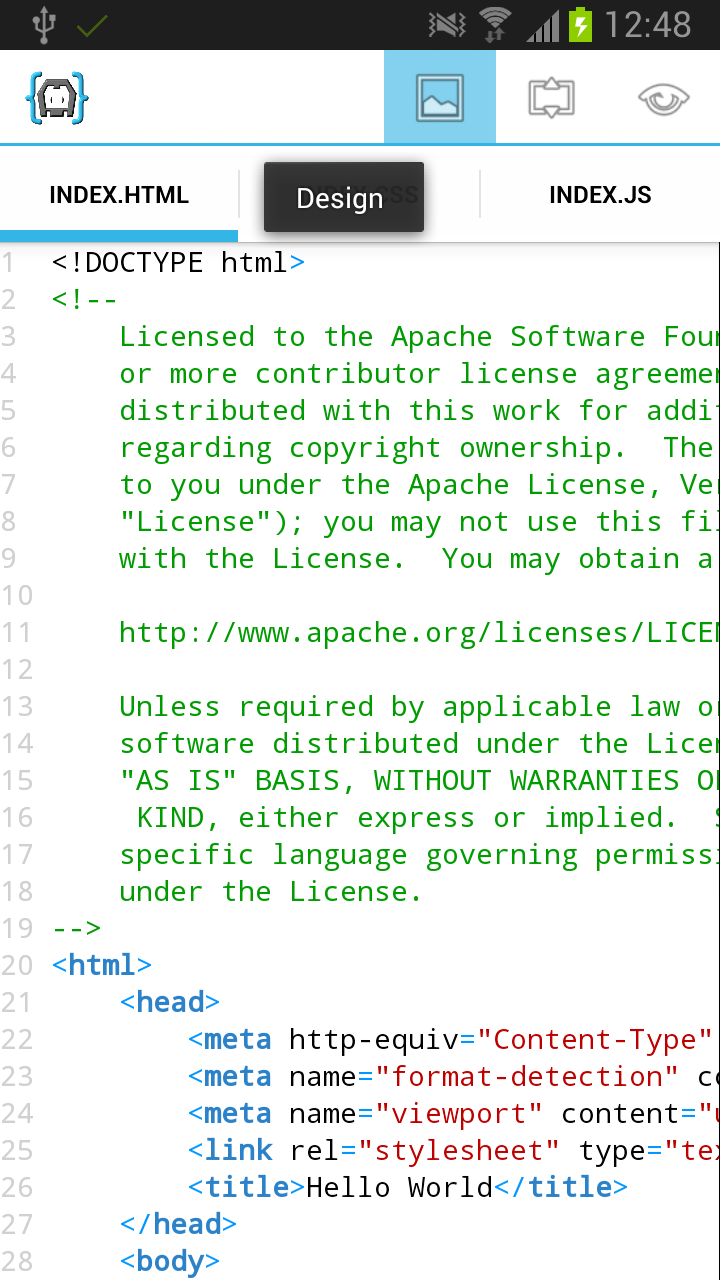720x1280 pixels.
Task: Place cursor on the DOCTYPE html line
Action: (179, 263)
